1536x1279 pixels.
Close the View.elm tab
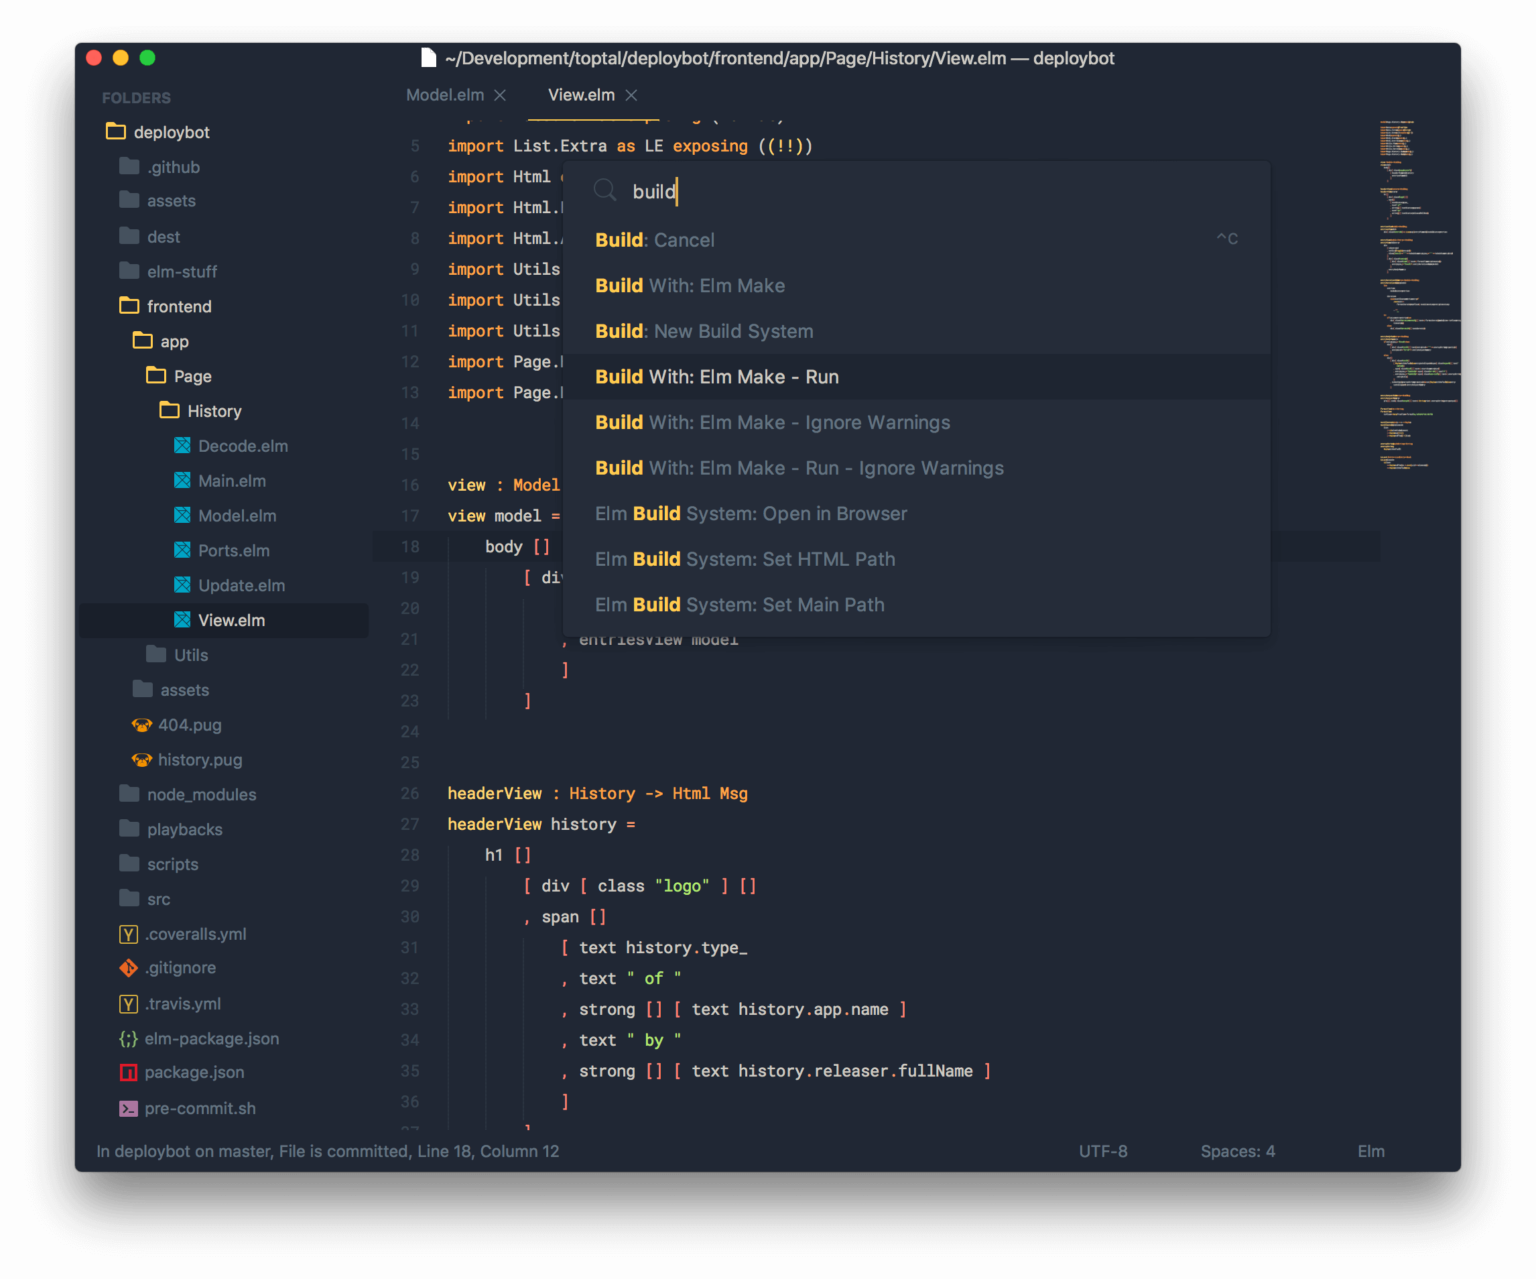(x=631, y=95)
